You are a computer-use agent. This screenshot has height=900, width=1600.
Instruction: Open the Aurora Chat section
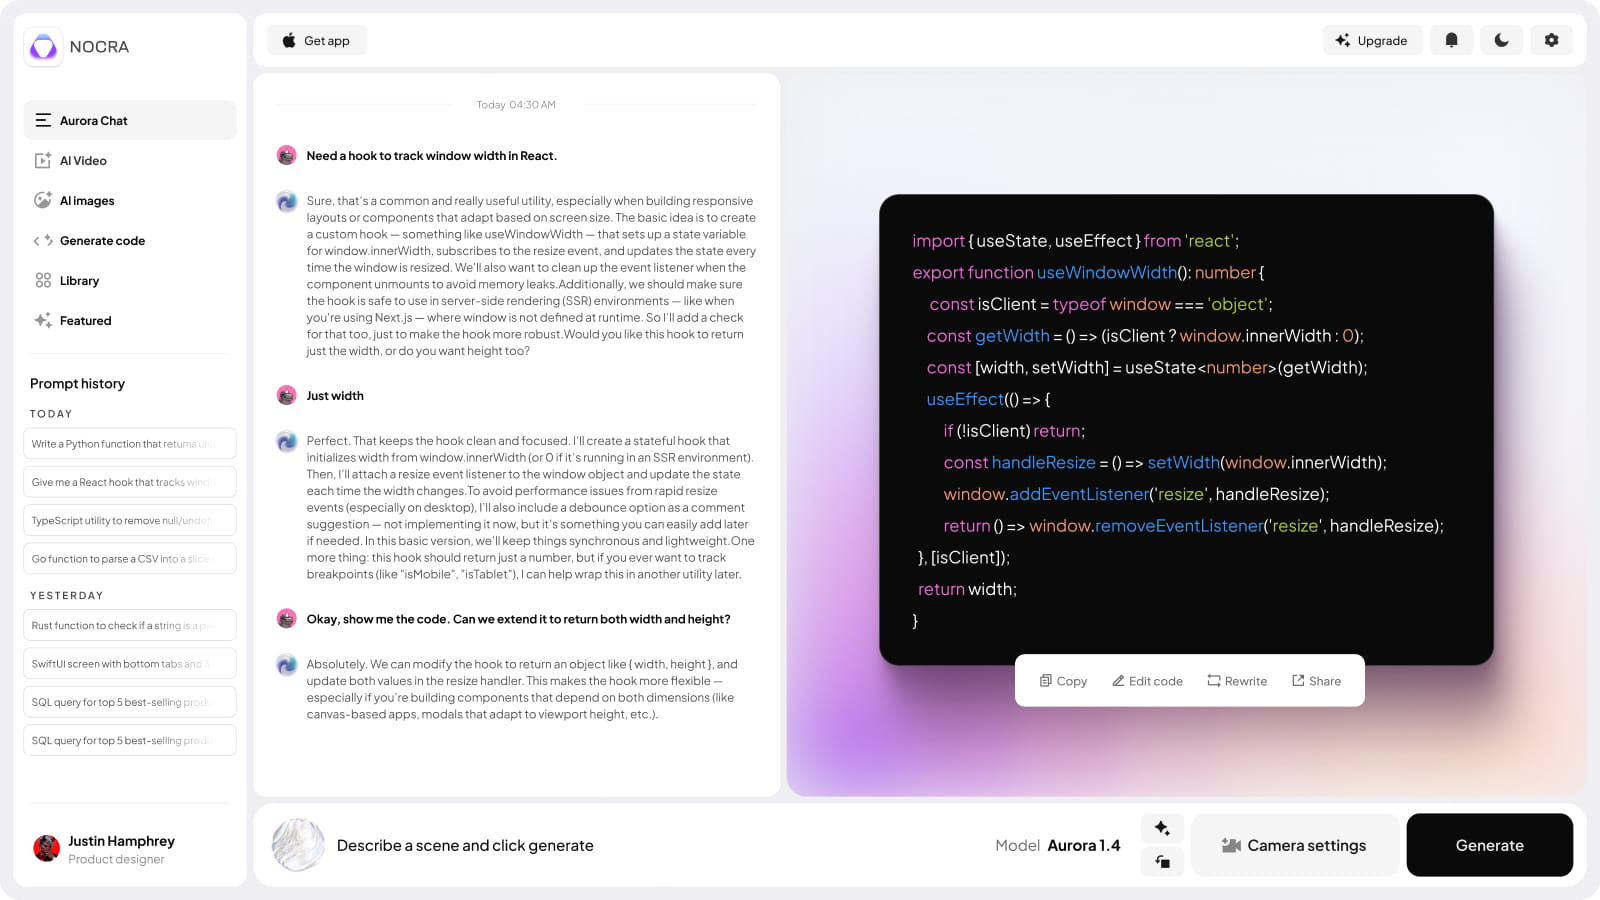click(x=95, y=120)
